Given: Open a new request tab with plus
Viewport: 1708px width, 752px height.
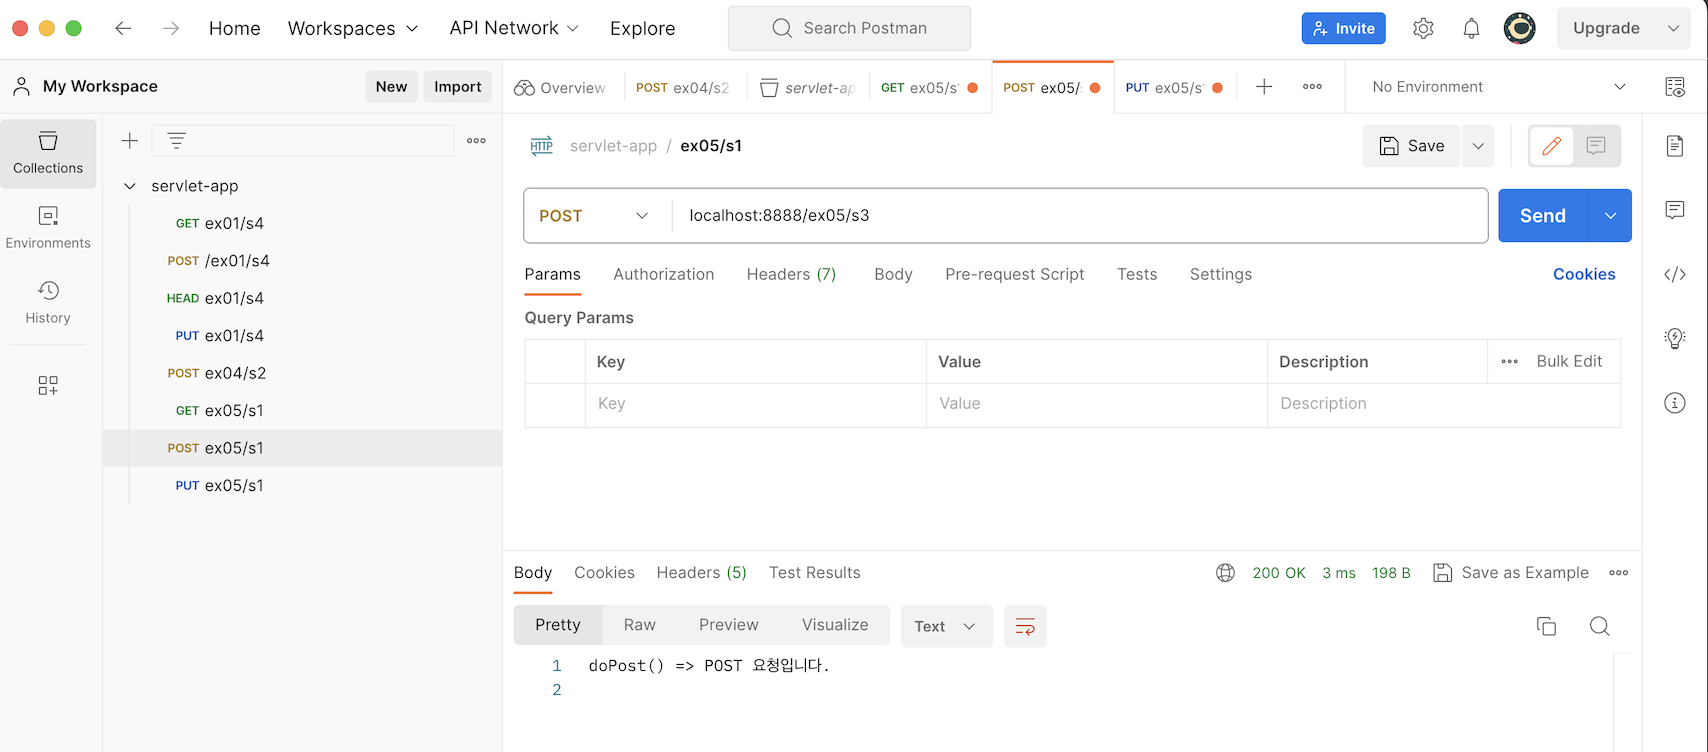Looking at the screenshot, I should [x=1264, y=87].
